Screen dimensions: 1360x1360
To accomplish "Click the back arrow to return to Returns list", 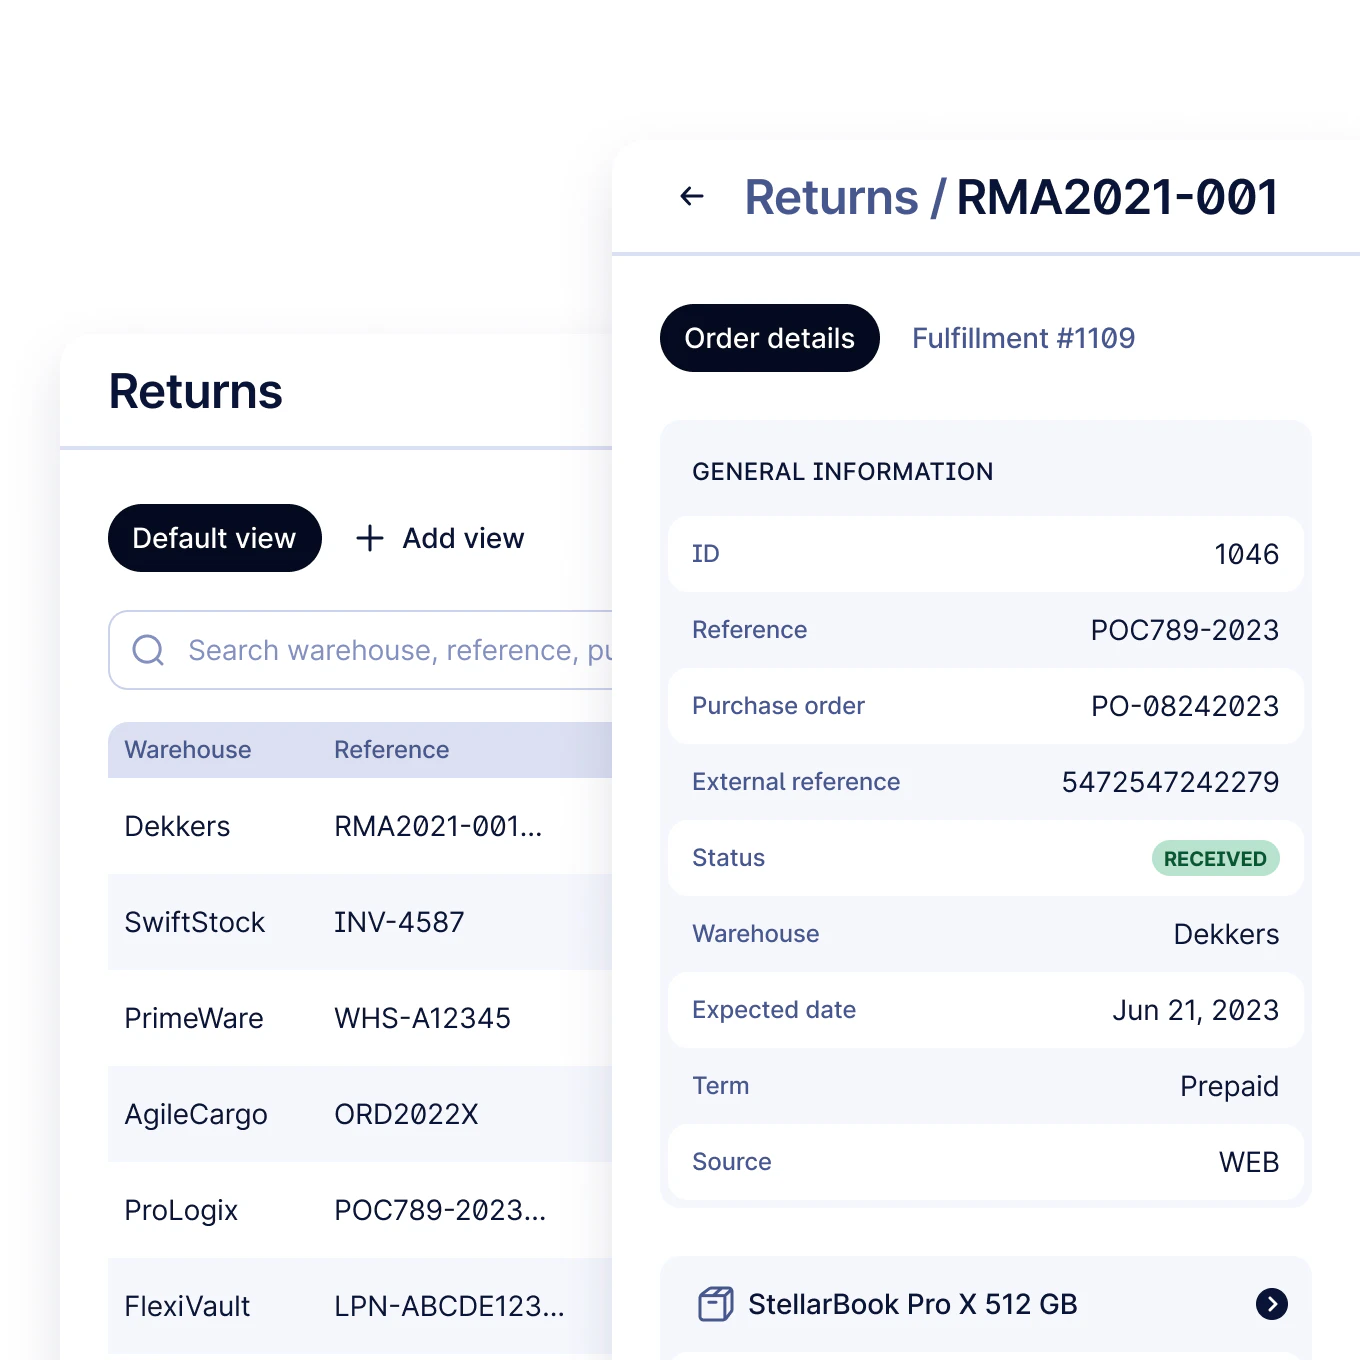I will point(691,196).
